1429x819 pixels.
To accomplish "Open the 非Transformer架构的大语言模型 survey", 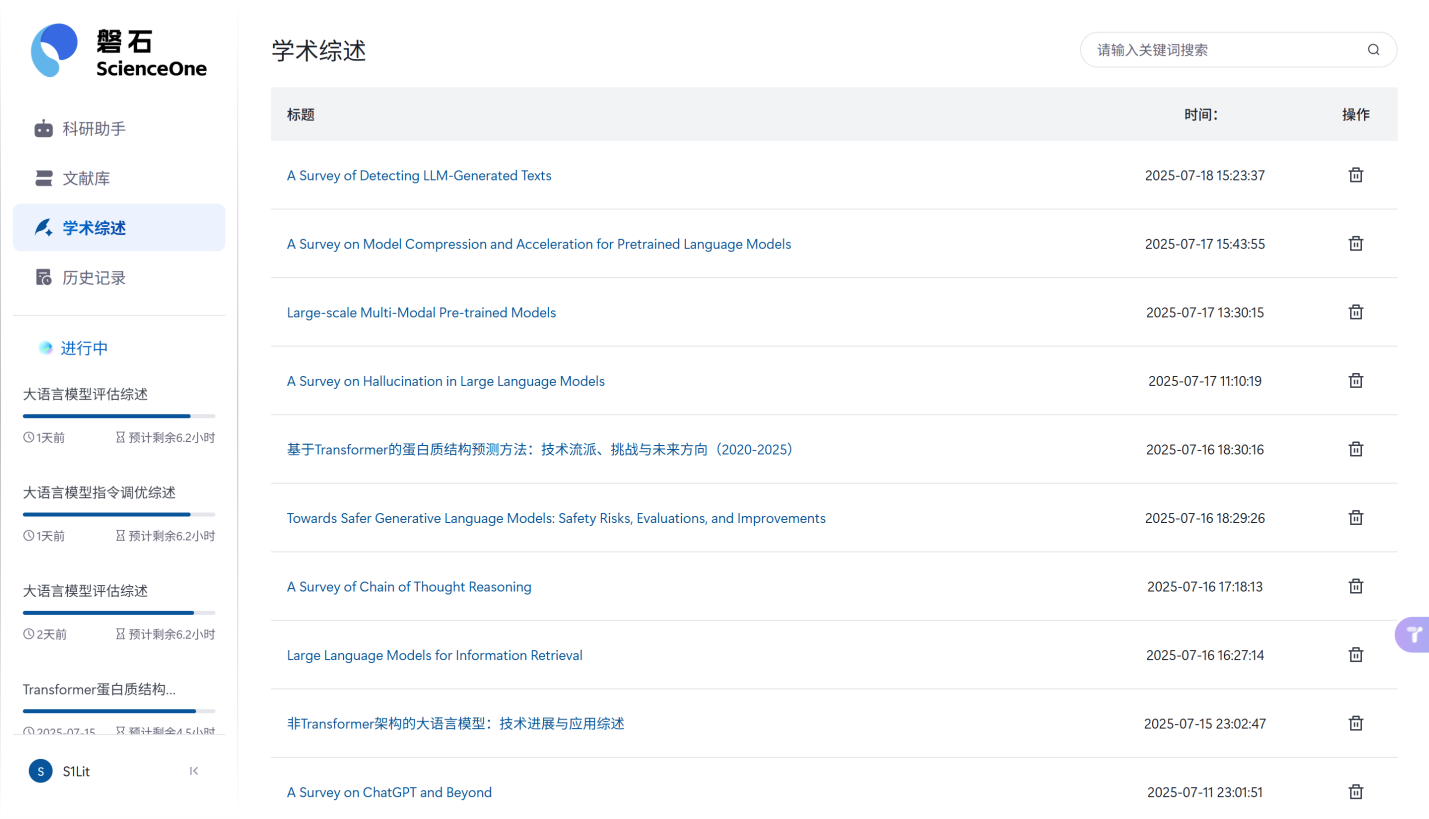I will (455, 723).
